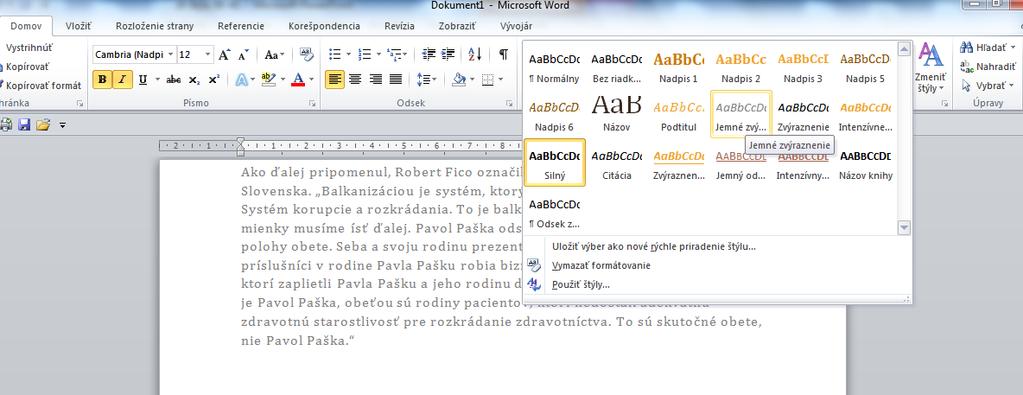This screenshot has height=395, width=1023.
Task: Click Save icon in quick access toolbar
Action: 25,124
